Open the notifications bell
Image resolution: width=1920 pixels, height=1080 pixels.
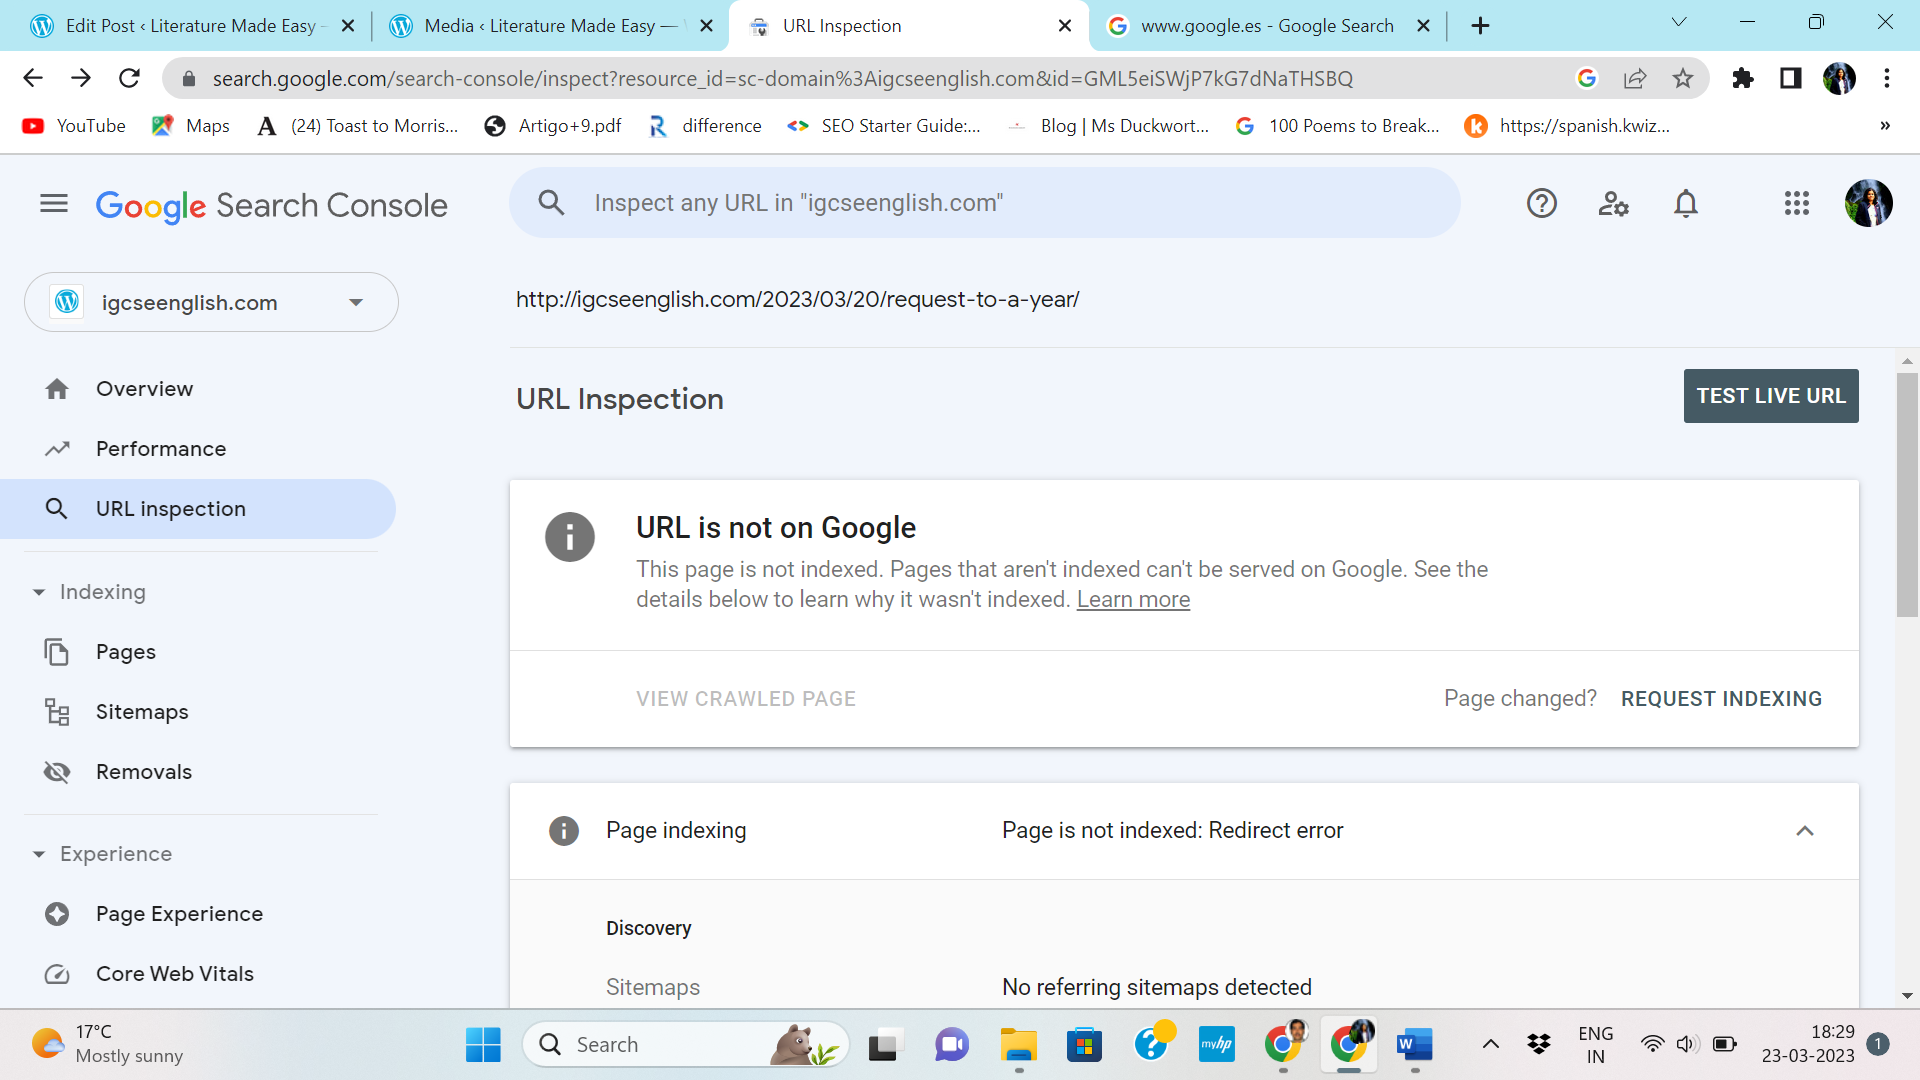(x=1686, y=204)
